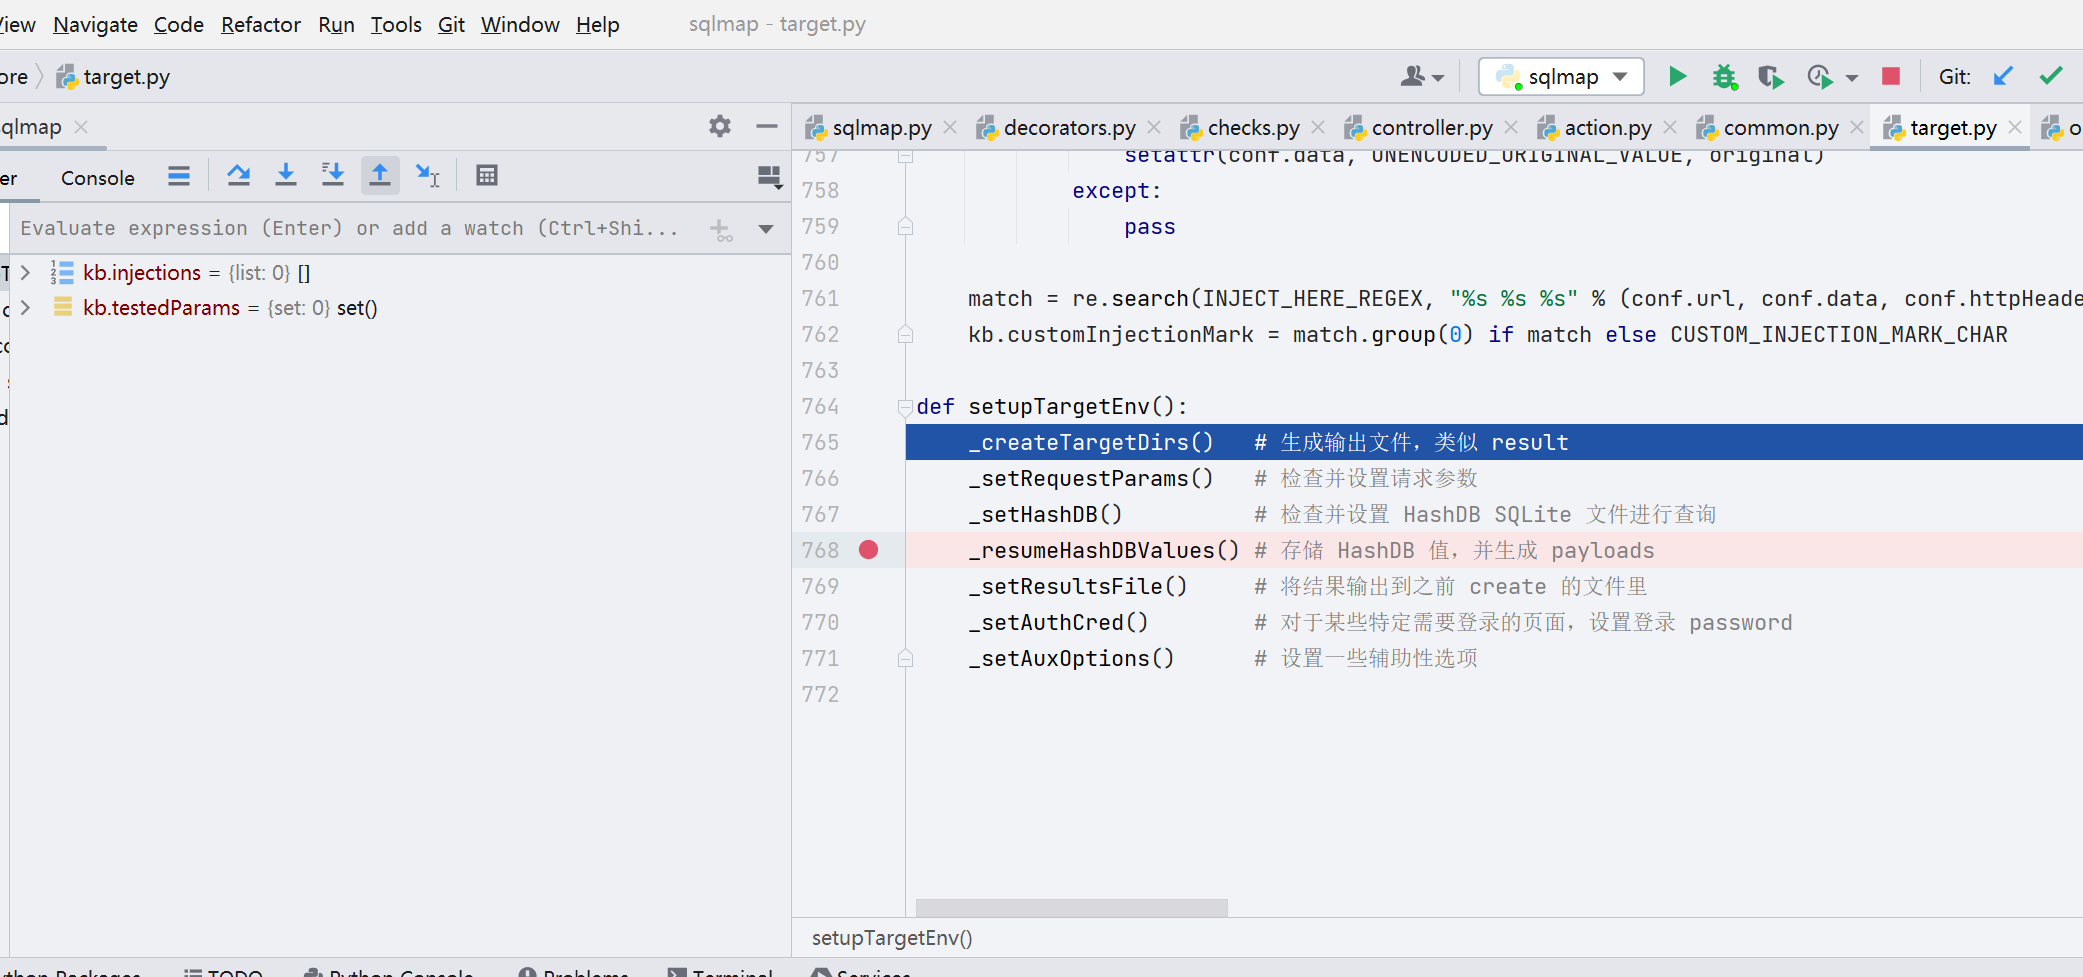Open evaluate expression history dropdown
2083x977 pixels.
pyautogui.click(x=766, y=229)
